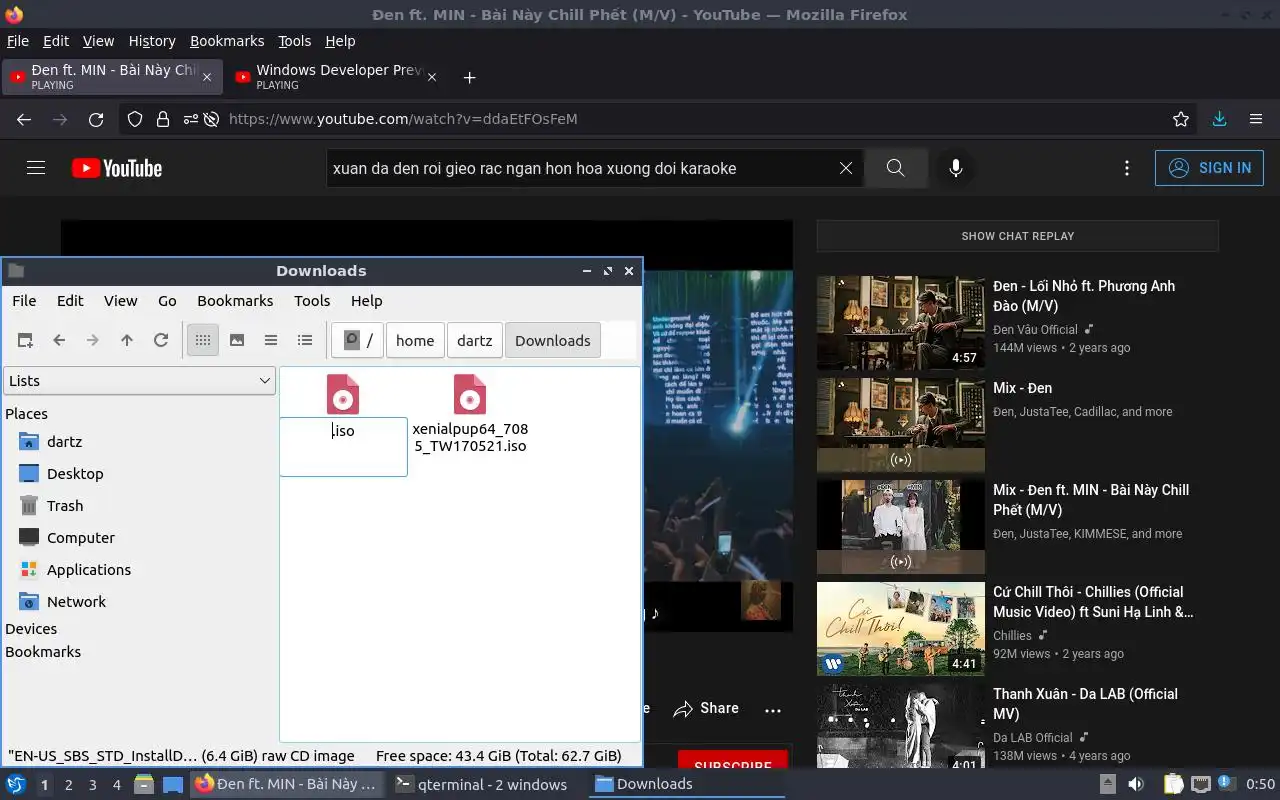
Task: Click SIGN IN on YouTube
Action: pos(1209,168)
